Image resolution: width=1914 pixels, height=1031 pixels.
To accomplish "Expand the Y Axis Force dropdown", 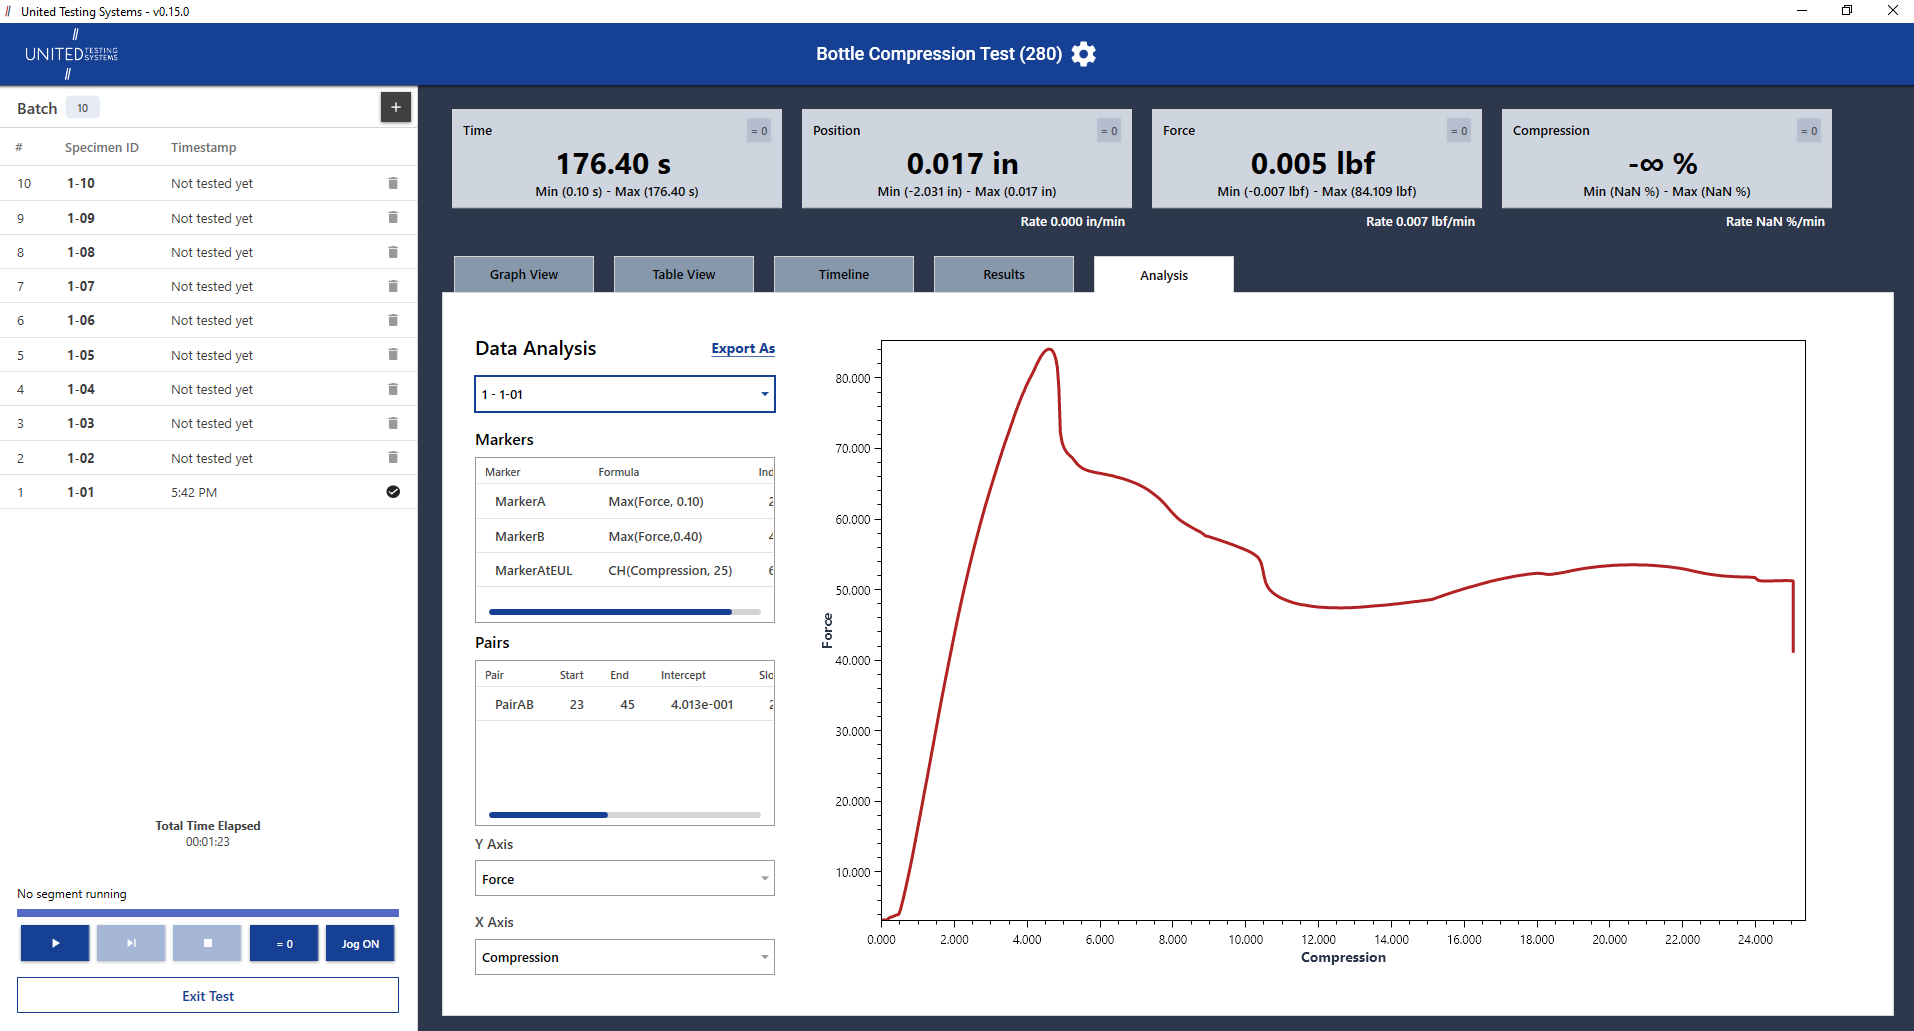I will (x=624, y=879).
